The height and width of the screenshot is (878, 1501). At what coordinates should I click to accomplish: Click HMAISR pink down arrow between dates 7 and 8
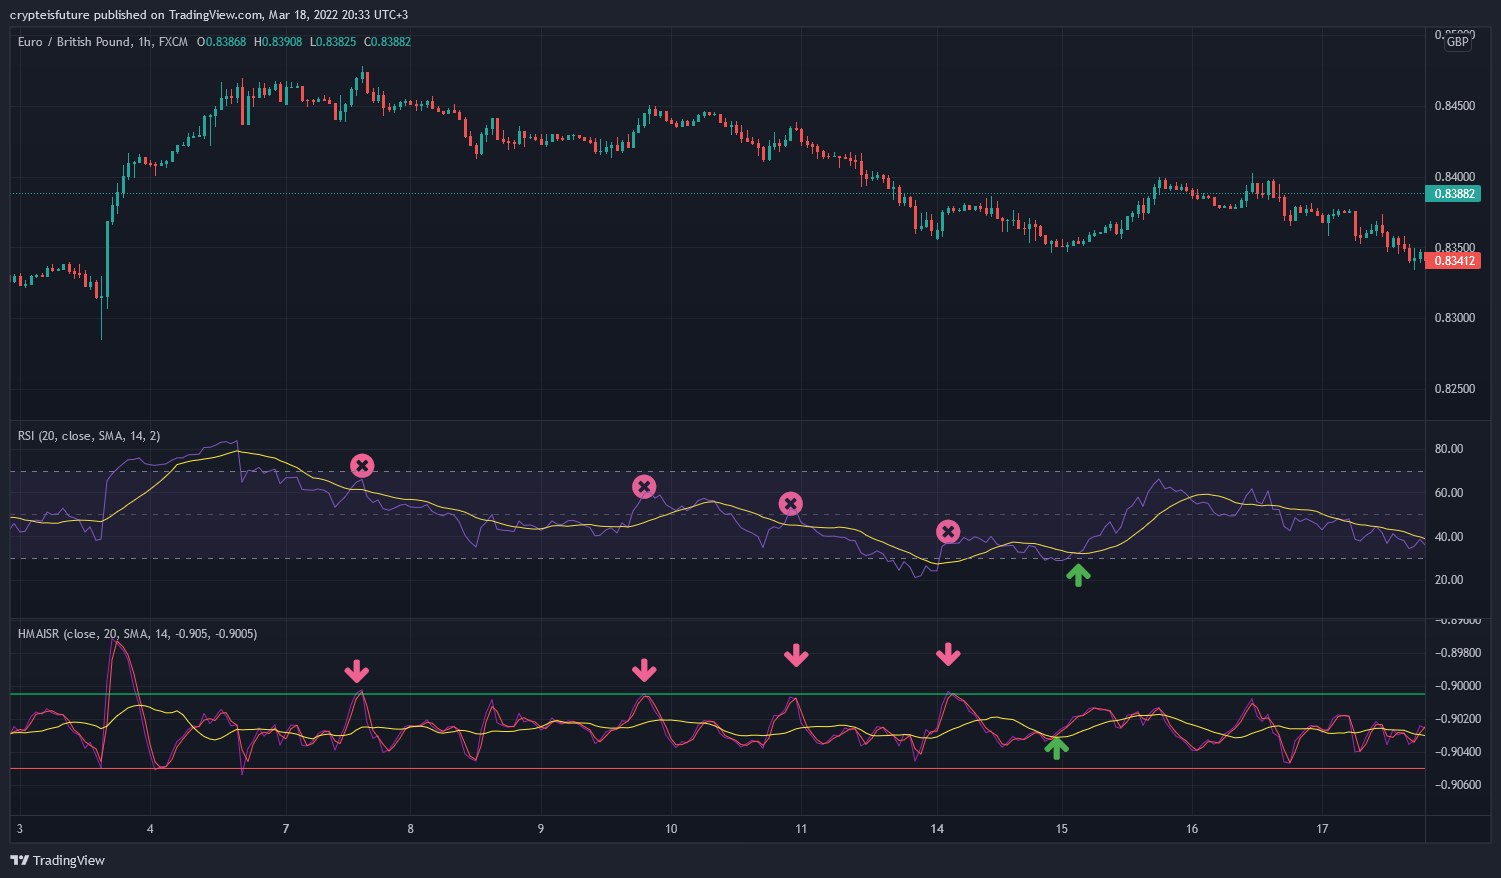pyautogui.click(x=357, y=671)
